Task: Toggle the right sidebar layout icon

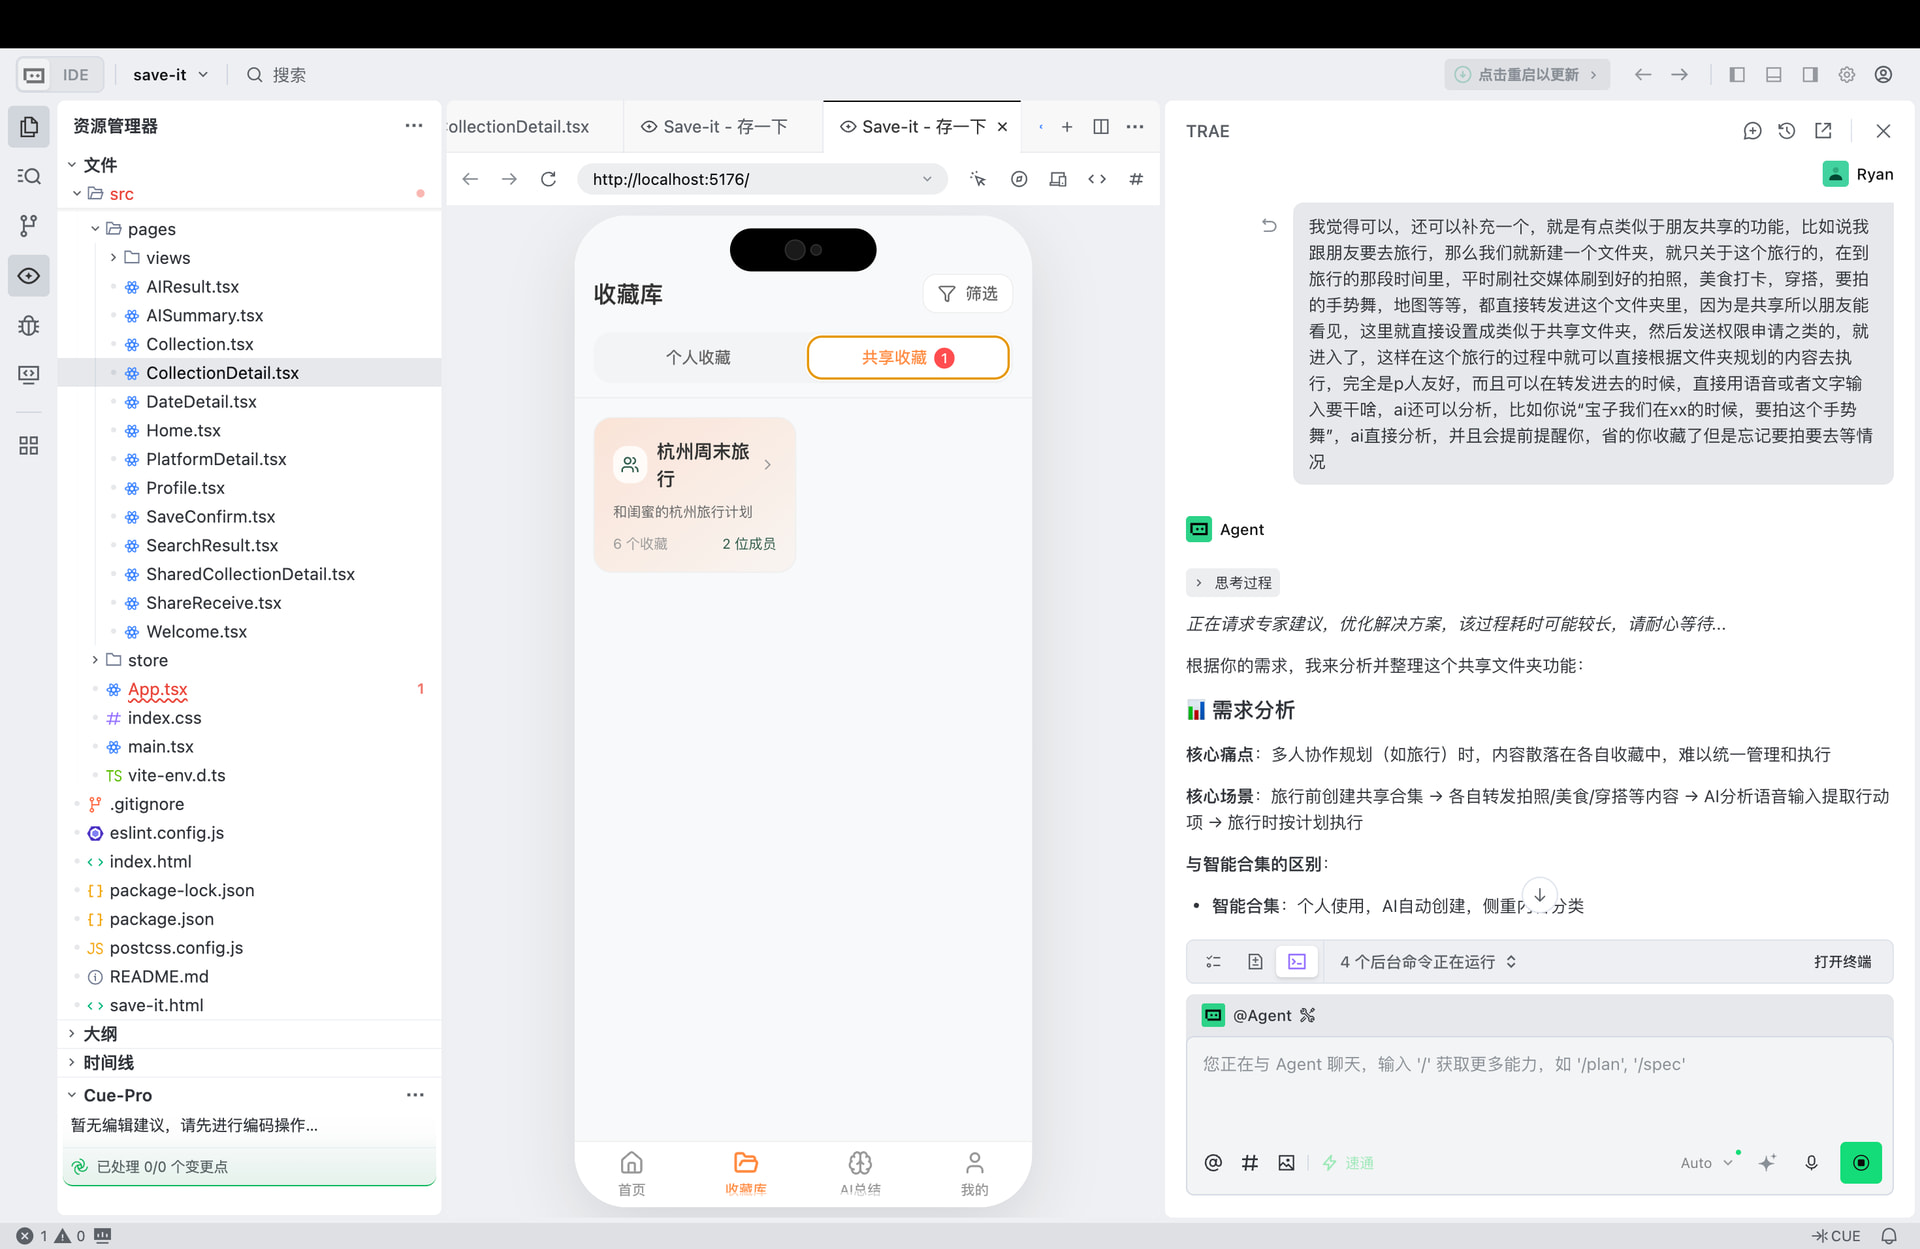Action: pyautogui.click(x=1810, y=75)
